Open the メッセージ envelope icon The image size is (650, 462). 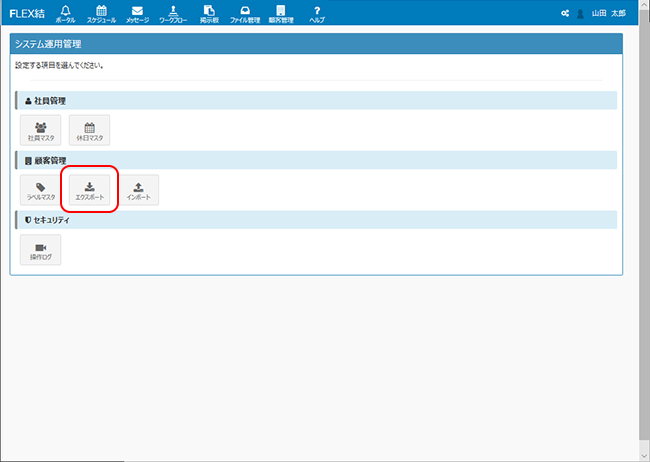137,14
